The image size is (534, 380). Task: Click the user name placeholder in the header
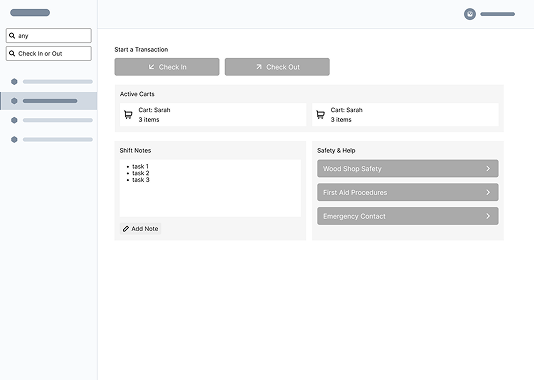point(498,14)
